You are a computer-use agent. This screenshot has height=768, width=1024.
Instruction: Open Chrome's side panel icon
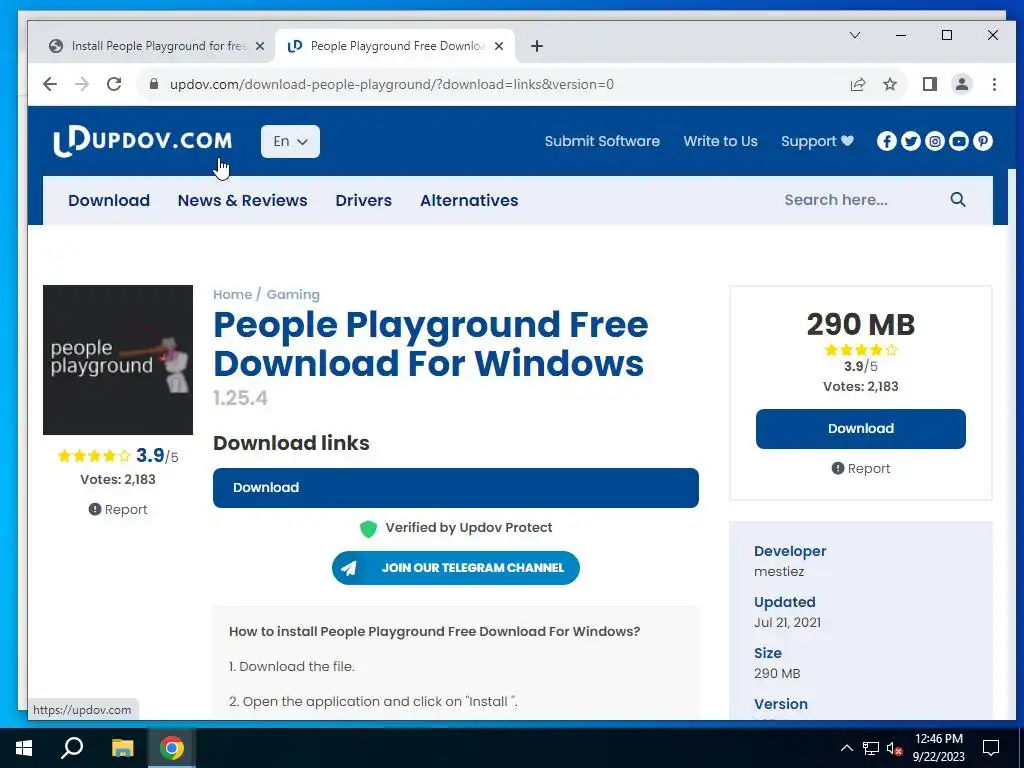pyautogui.click(x=929, y=84)
